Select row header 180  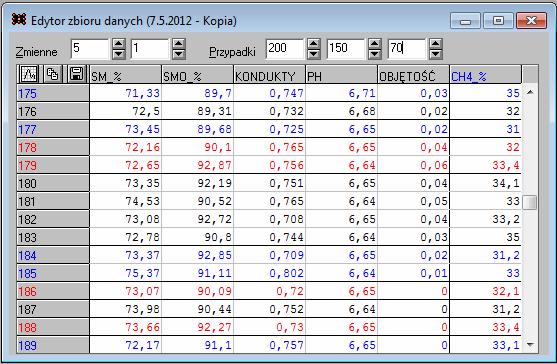(x=53, y=183)
